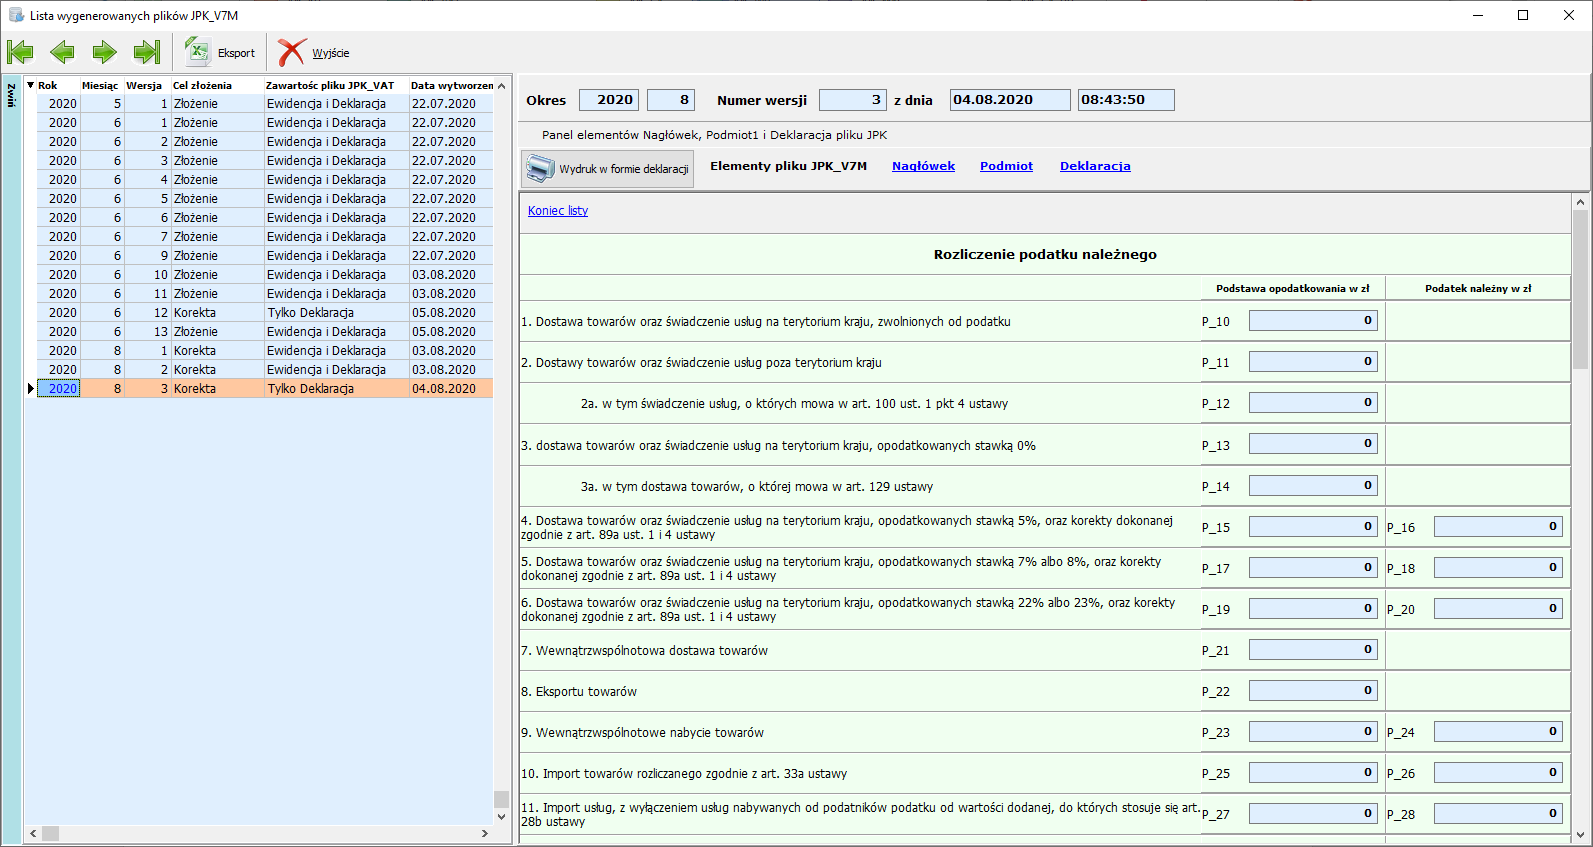Click declaration panel scroll up arrow

1580,202
